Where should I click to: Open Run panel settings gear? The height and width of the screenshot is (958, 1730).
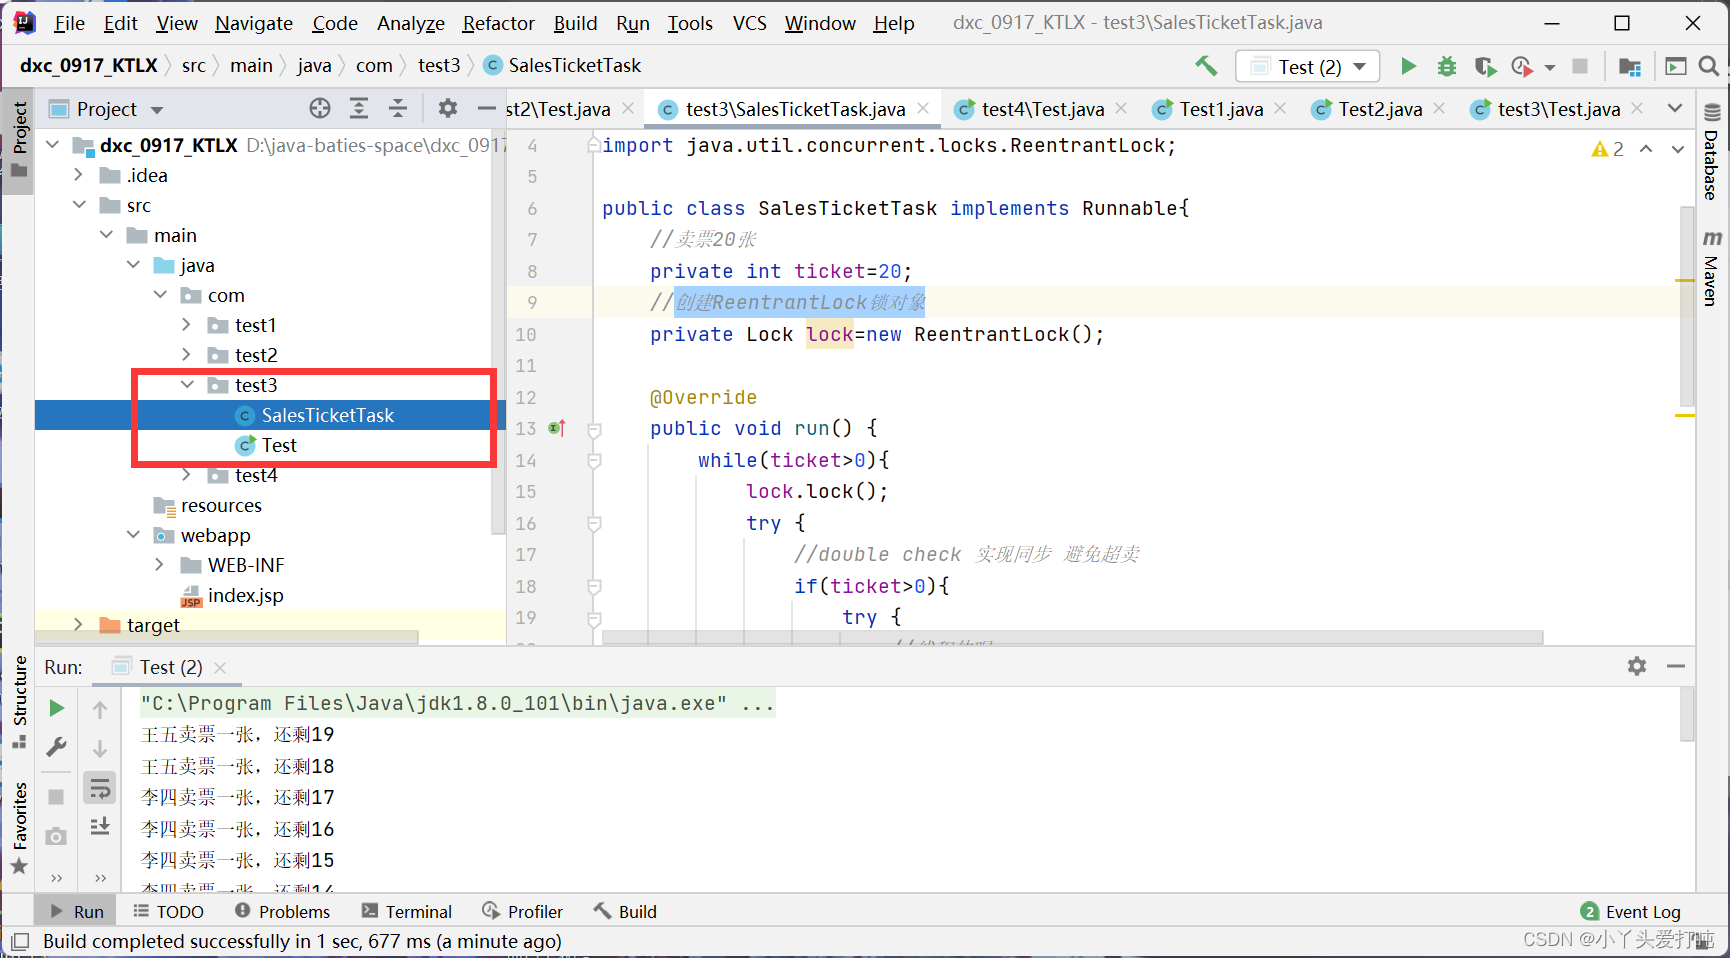(x=1637, y=666)
